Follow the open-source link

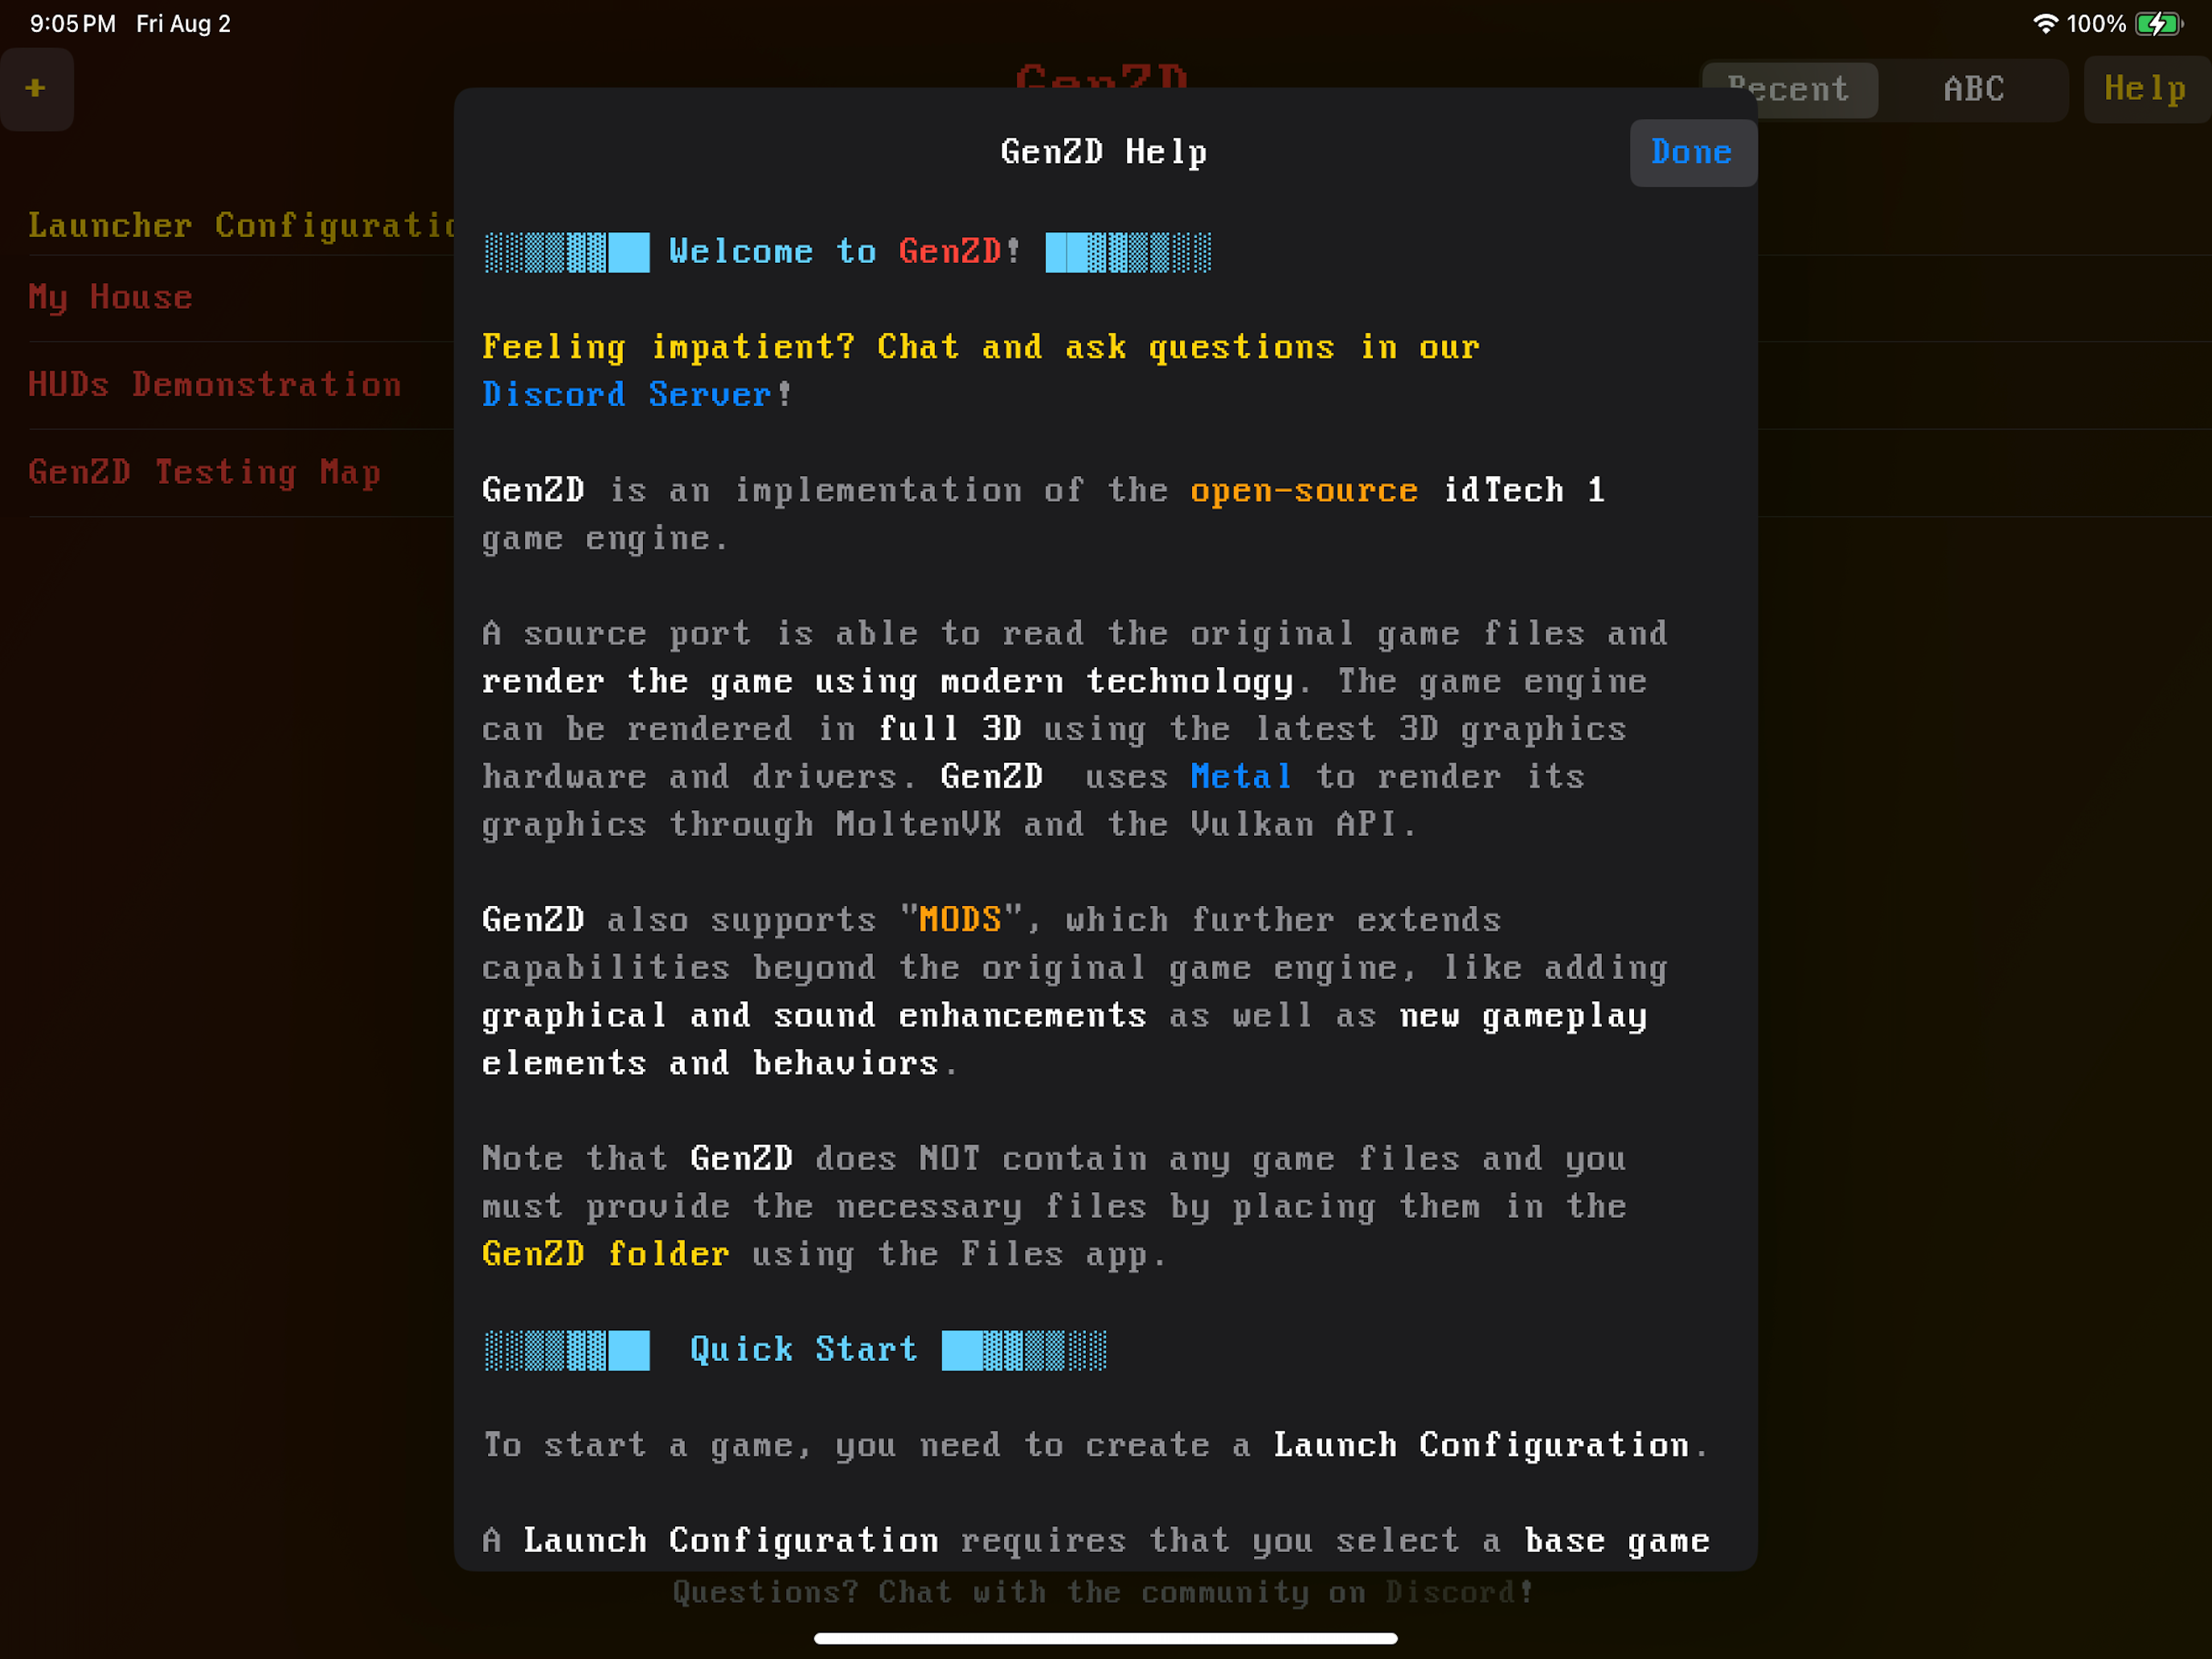(1303, 490)
